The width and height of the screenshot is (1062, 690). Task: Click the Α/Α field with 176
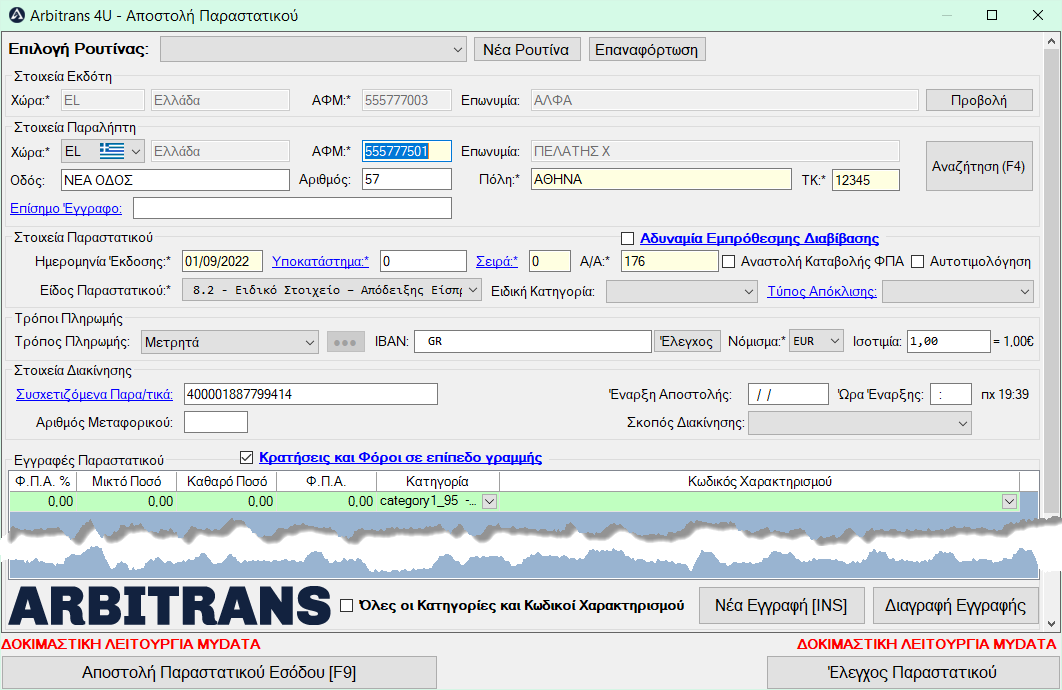669,261
